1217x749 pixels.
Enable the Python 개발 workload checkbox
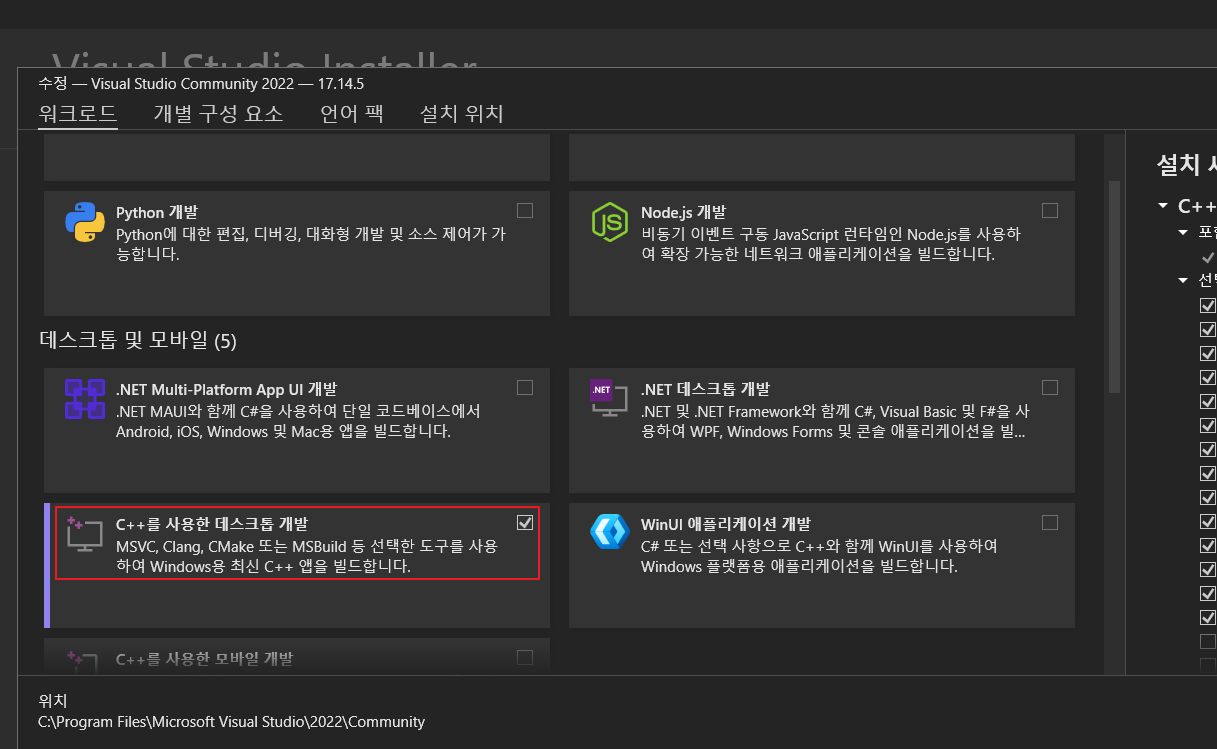[x=525, y=211]
